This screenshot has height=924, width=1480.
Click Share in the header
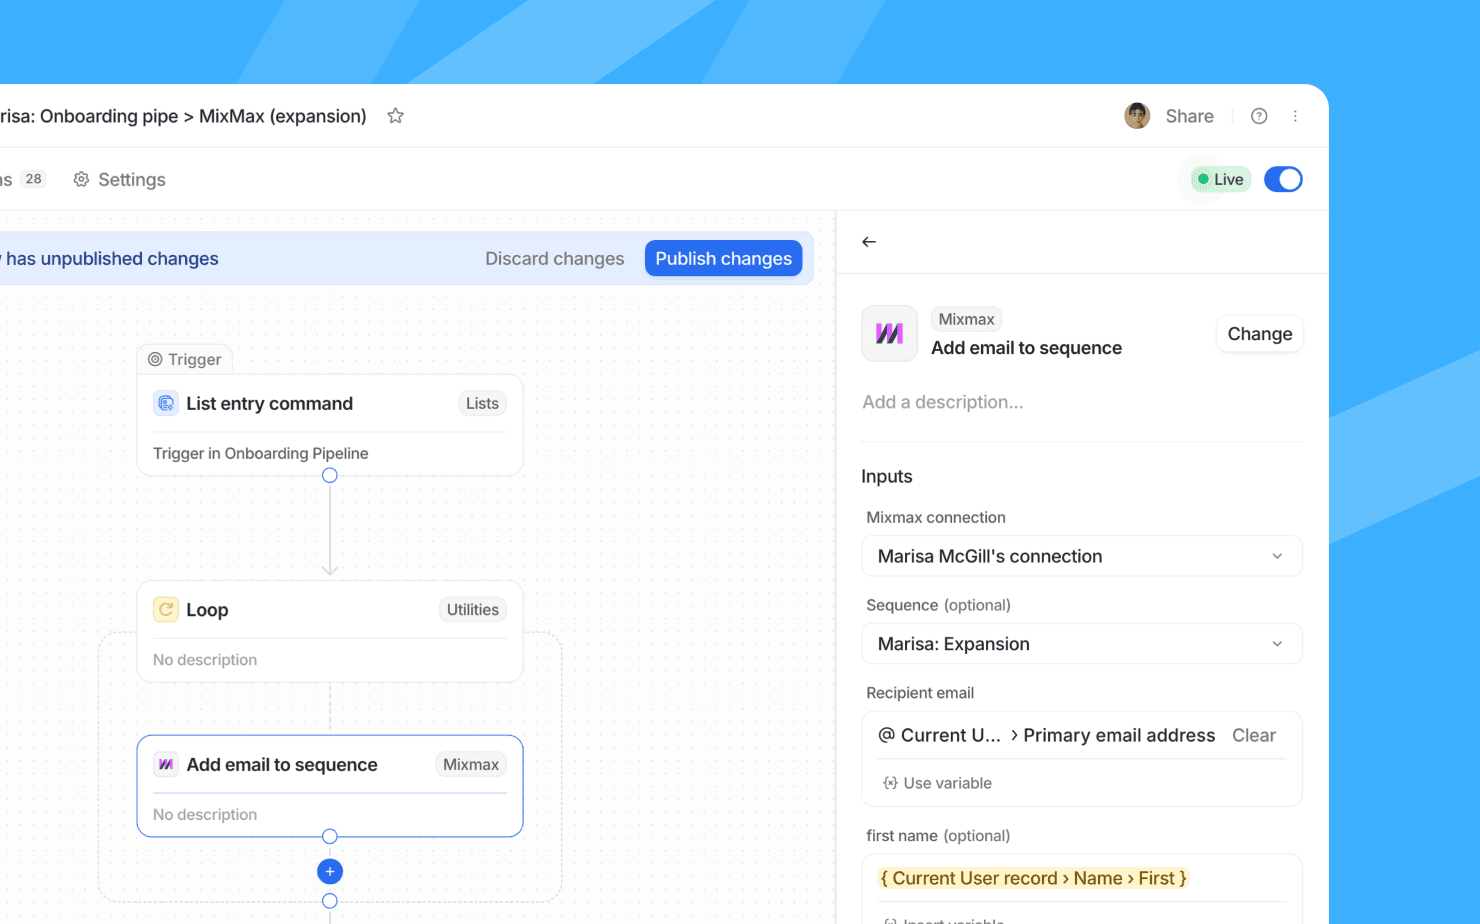click(1189, 116)
